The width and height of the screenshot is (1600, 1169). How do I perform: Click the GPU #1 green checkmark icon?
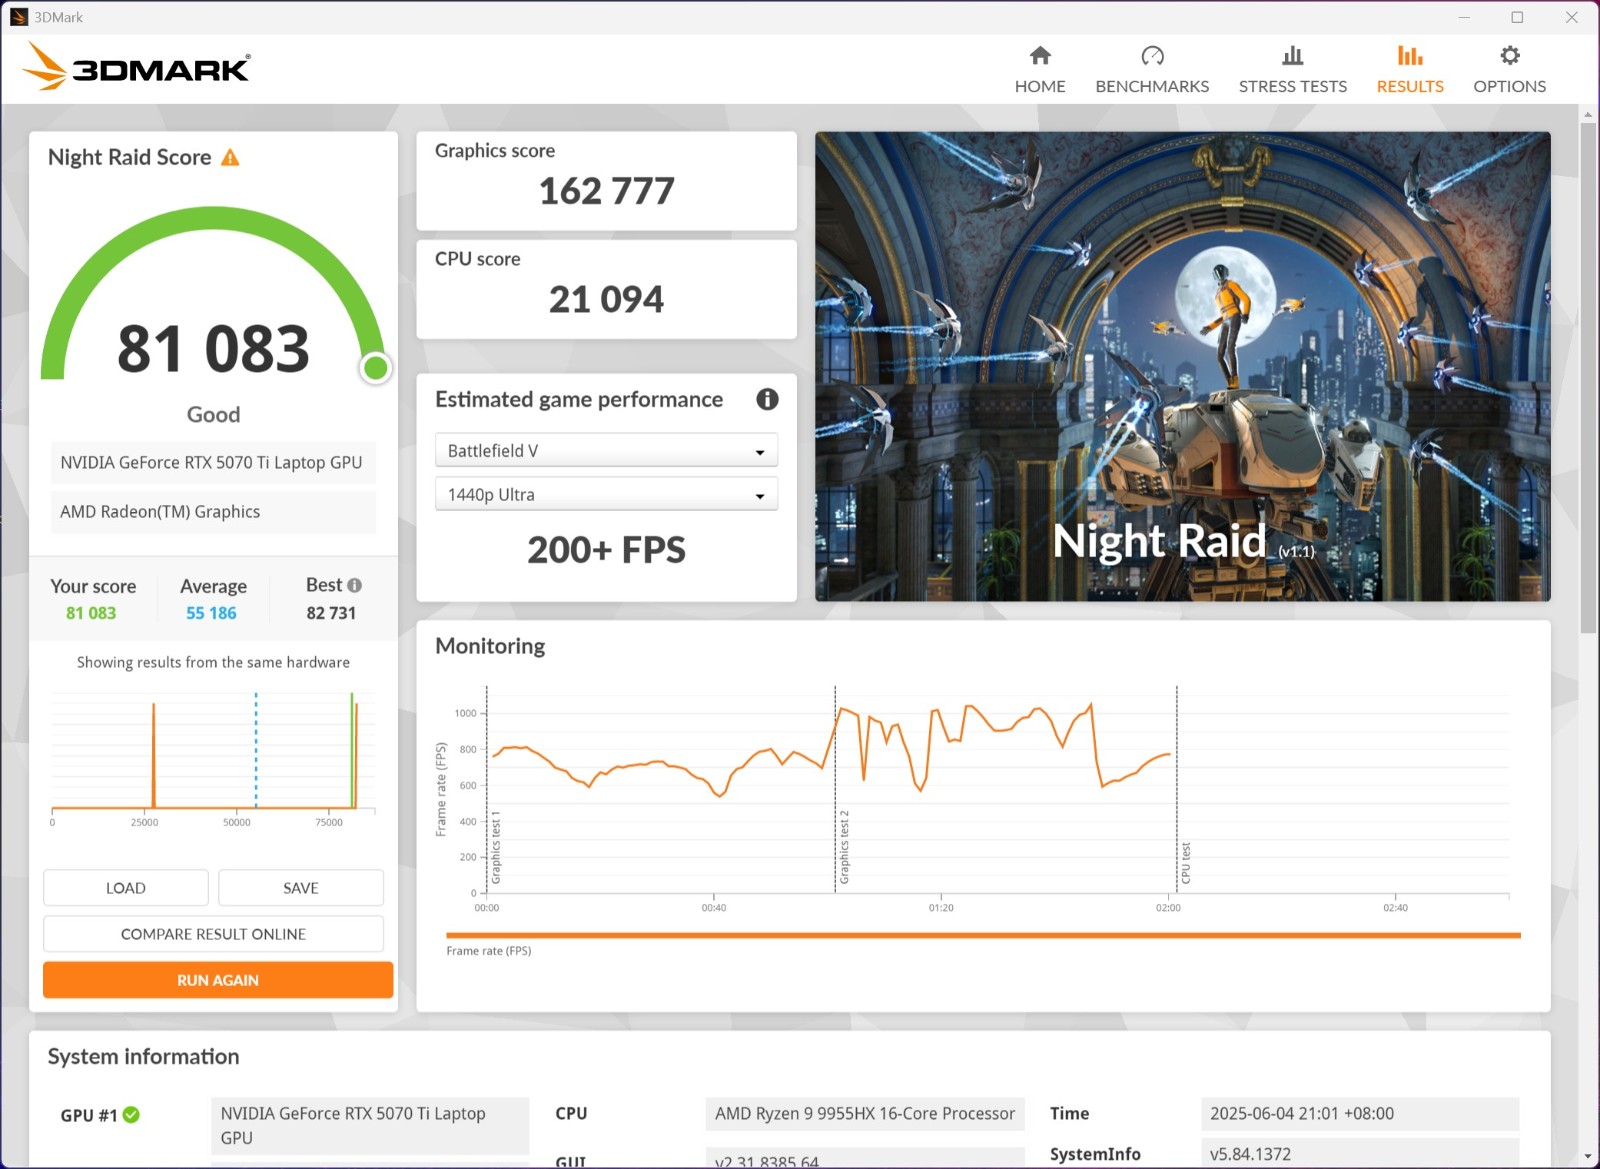(x=131, y=1114)
